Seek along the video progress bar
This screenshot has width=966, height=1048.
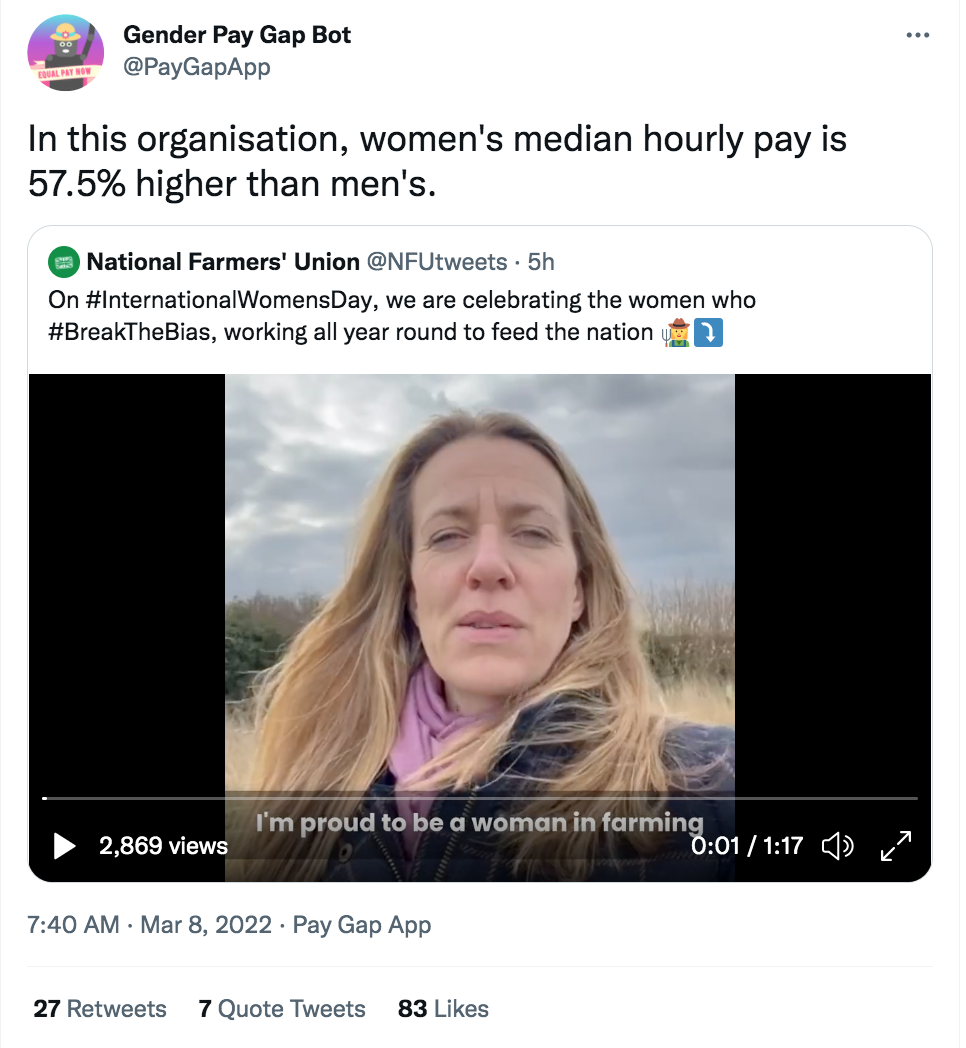click(x=480, y=798)
